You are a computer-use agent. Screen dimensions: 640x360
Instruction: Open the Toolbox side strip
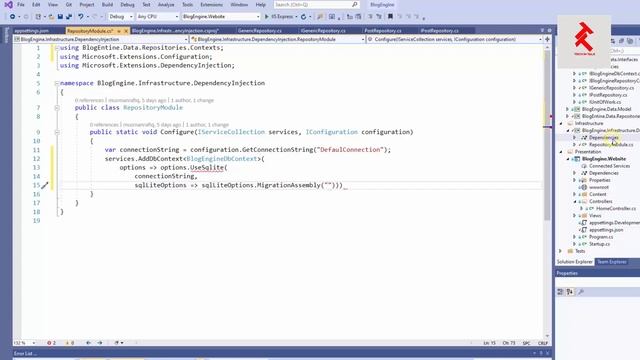pyautogui.click(x=6, y=35)
